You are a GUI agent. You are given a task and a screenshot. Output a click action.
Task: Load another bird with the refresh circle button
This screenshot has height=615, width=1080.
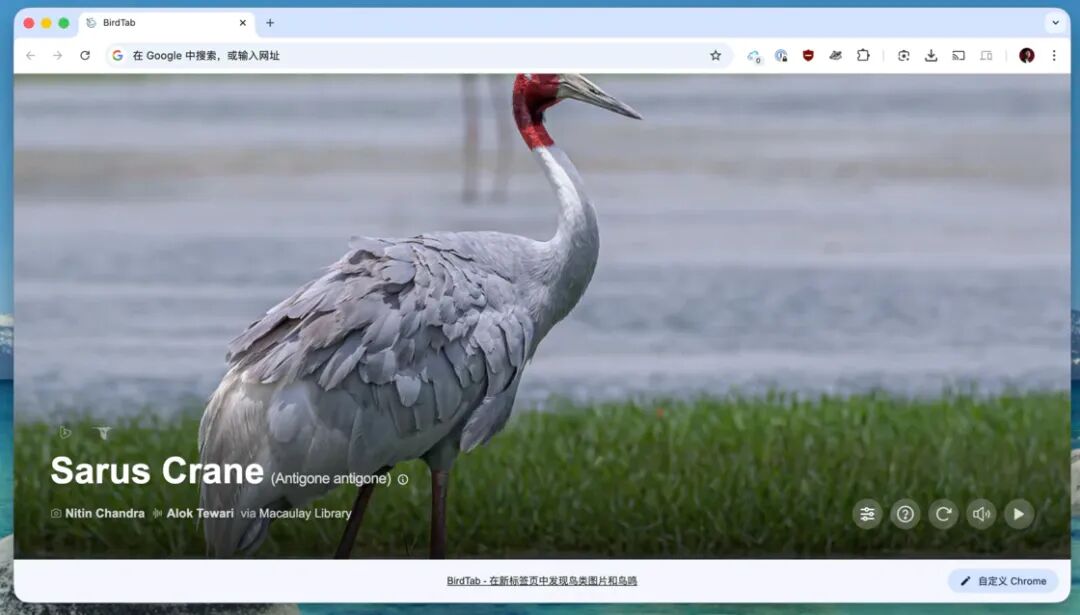943,514
